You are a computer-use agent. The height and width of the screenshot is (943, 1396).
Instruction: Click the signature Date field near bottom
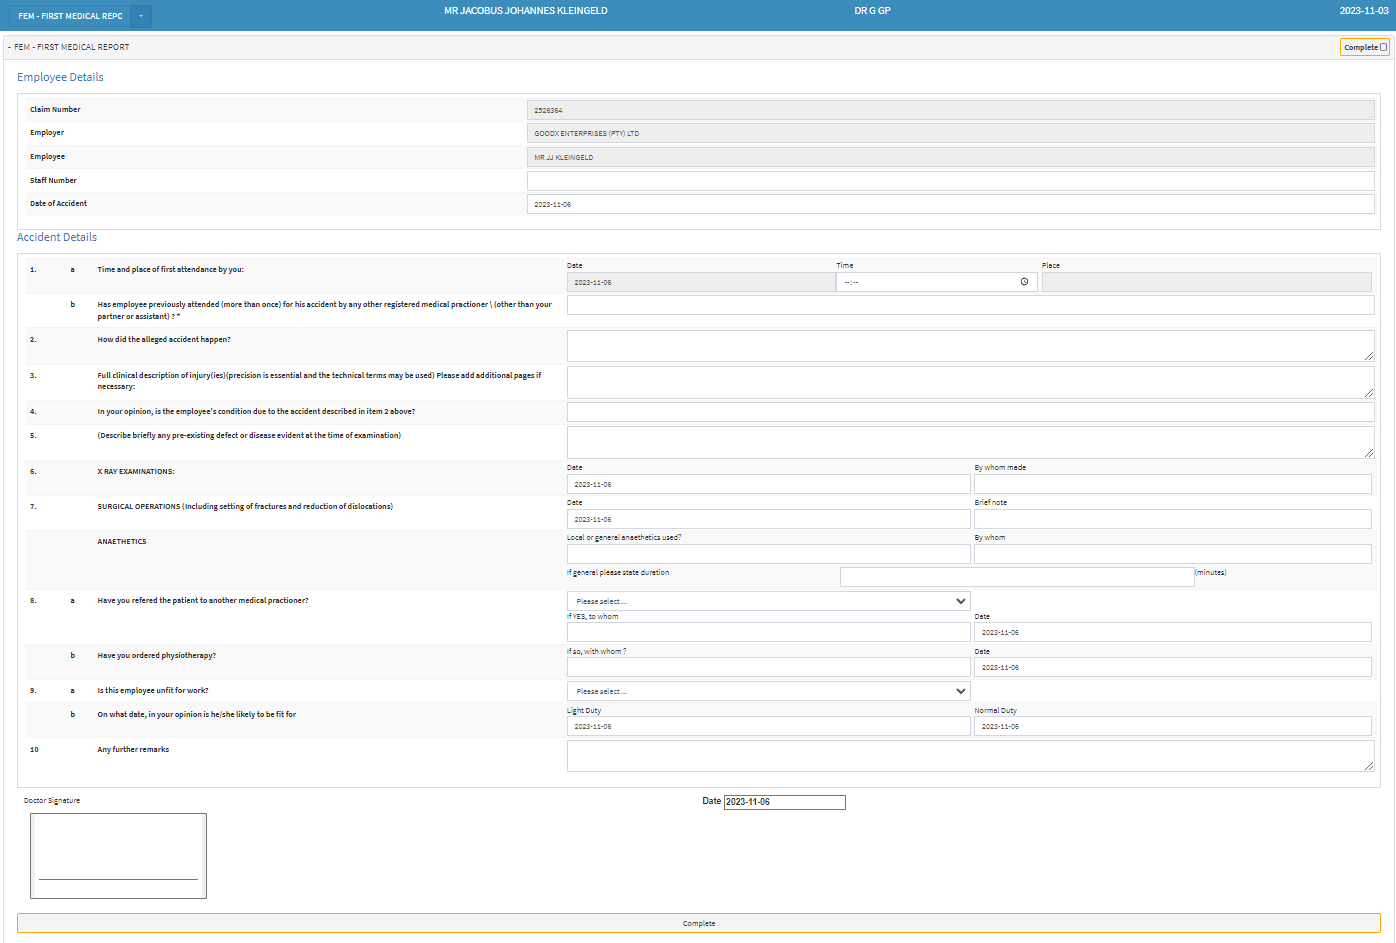(784, 802)
